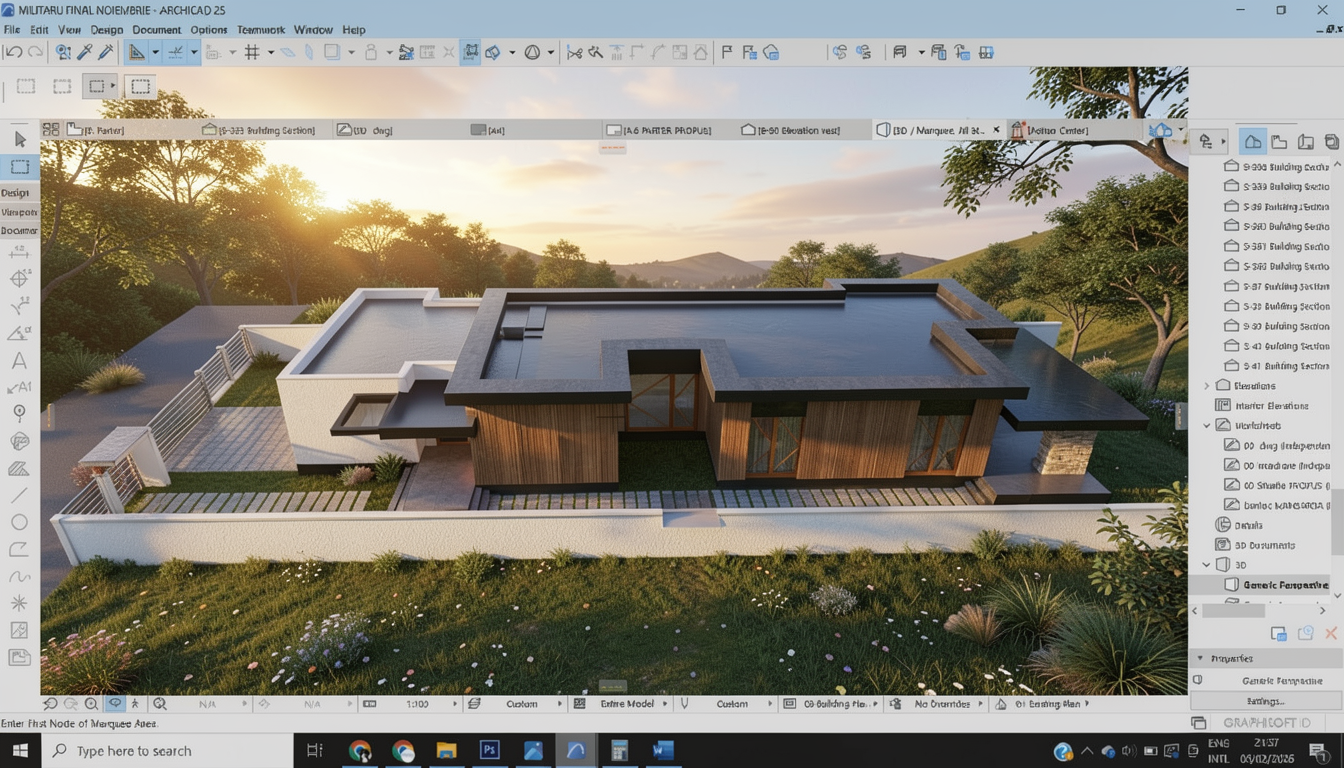Open Photoshop from the Windows taskbar
Screen dimensions: 1344x768
coord(490,750)
